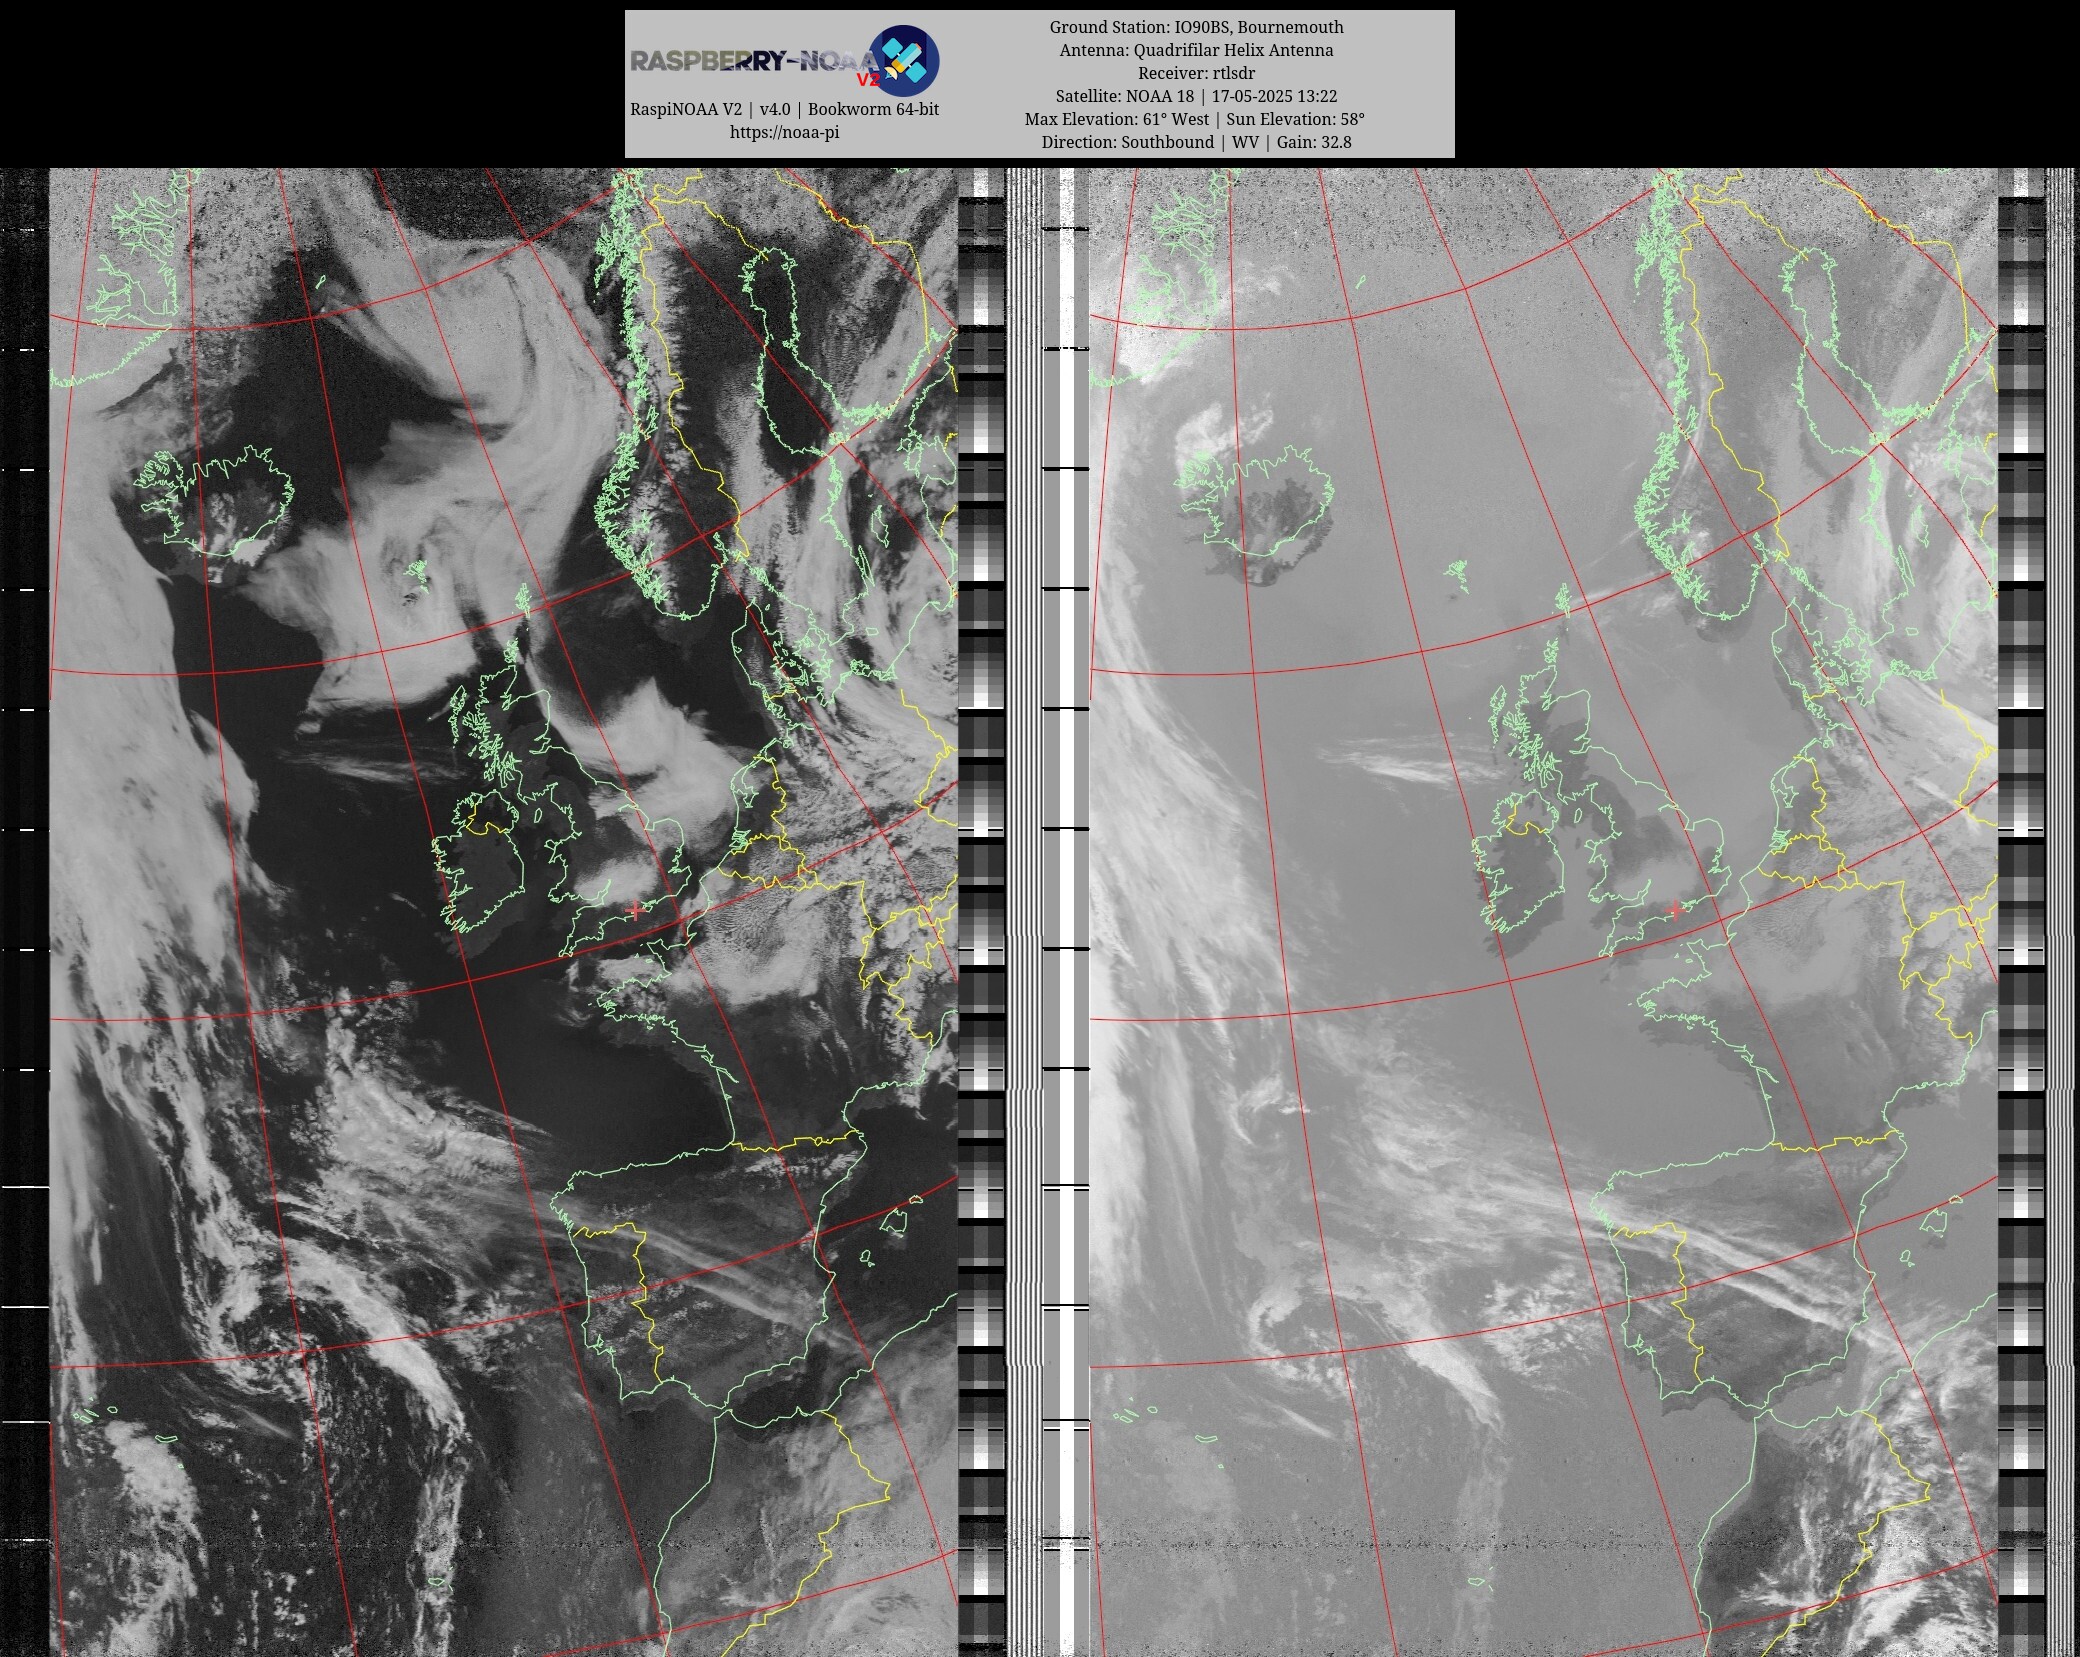
Task: Click the red ground station cross in left image
Action: (x=635, y=910)
